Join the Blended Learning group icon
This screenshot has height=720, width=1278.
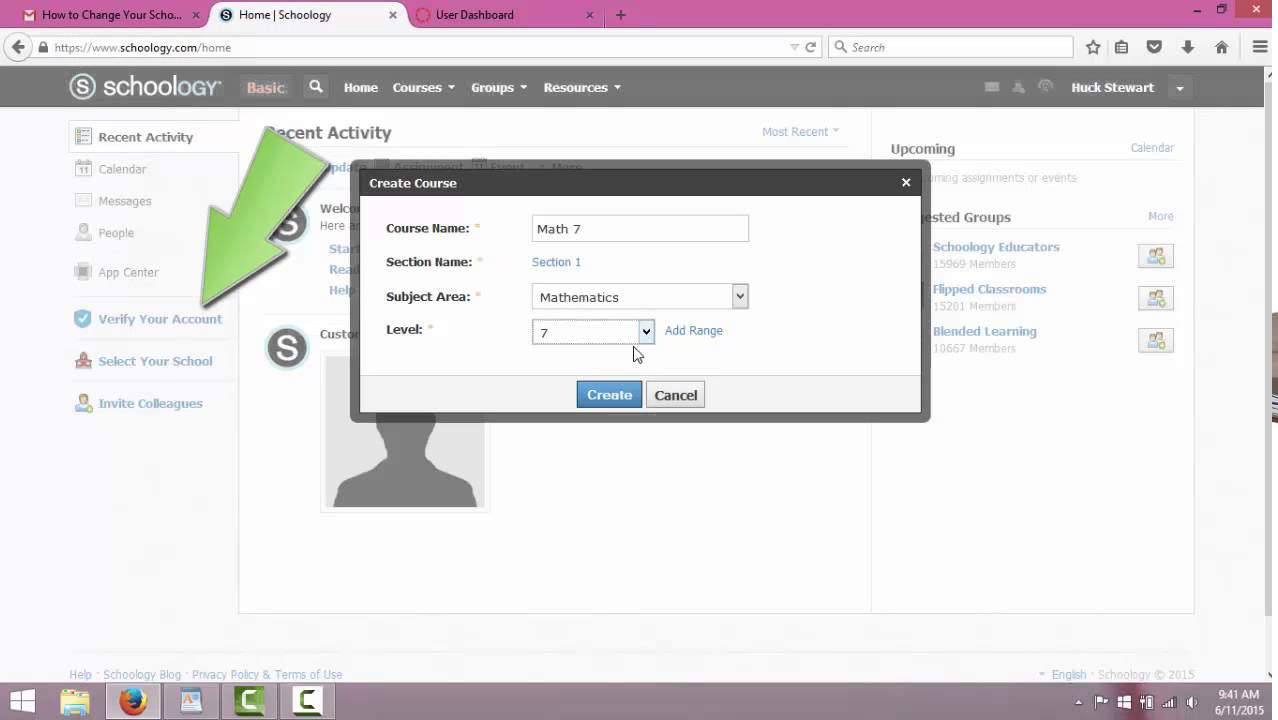(1156, 340)
